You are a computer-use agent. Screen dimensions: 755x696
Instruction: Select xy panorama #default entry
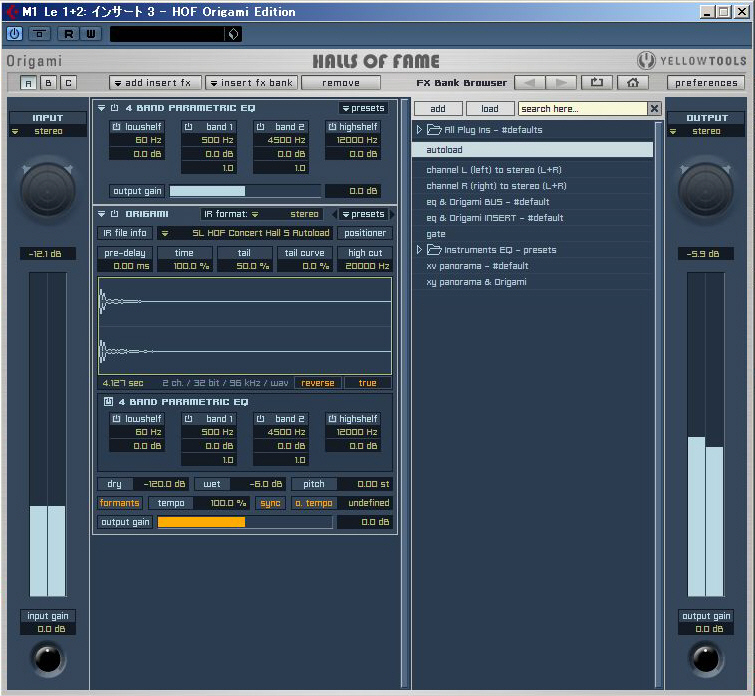[533, 266]
